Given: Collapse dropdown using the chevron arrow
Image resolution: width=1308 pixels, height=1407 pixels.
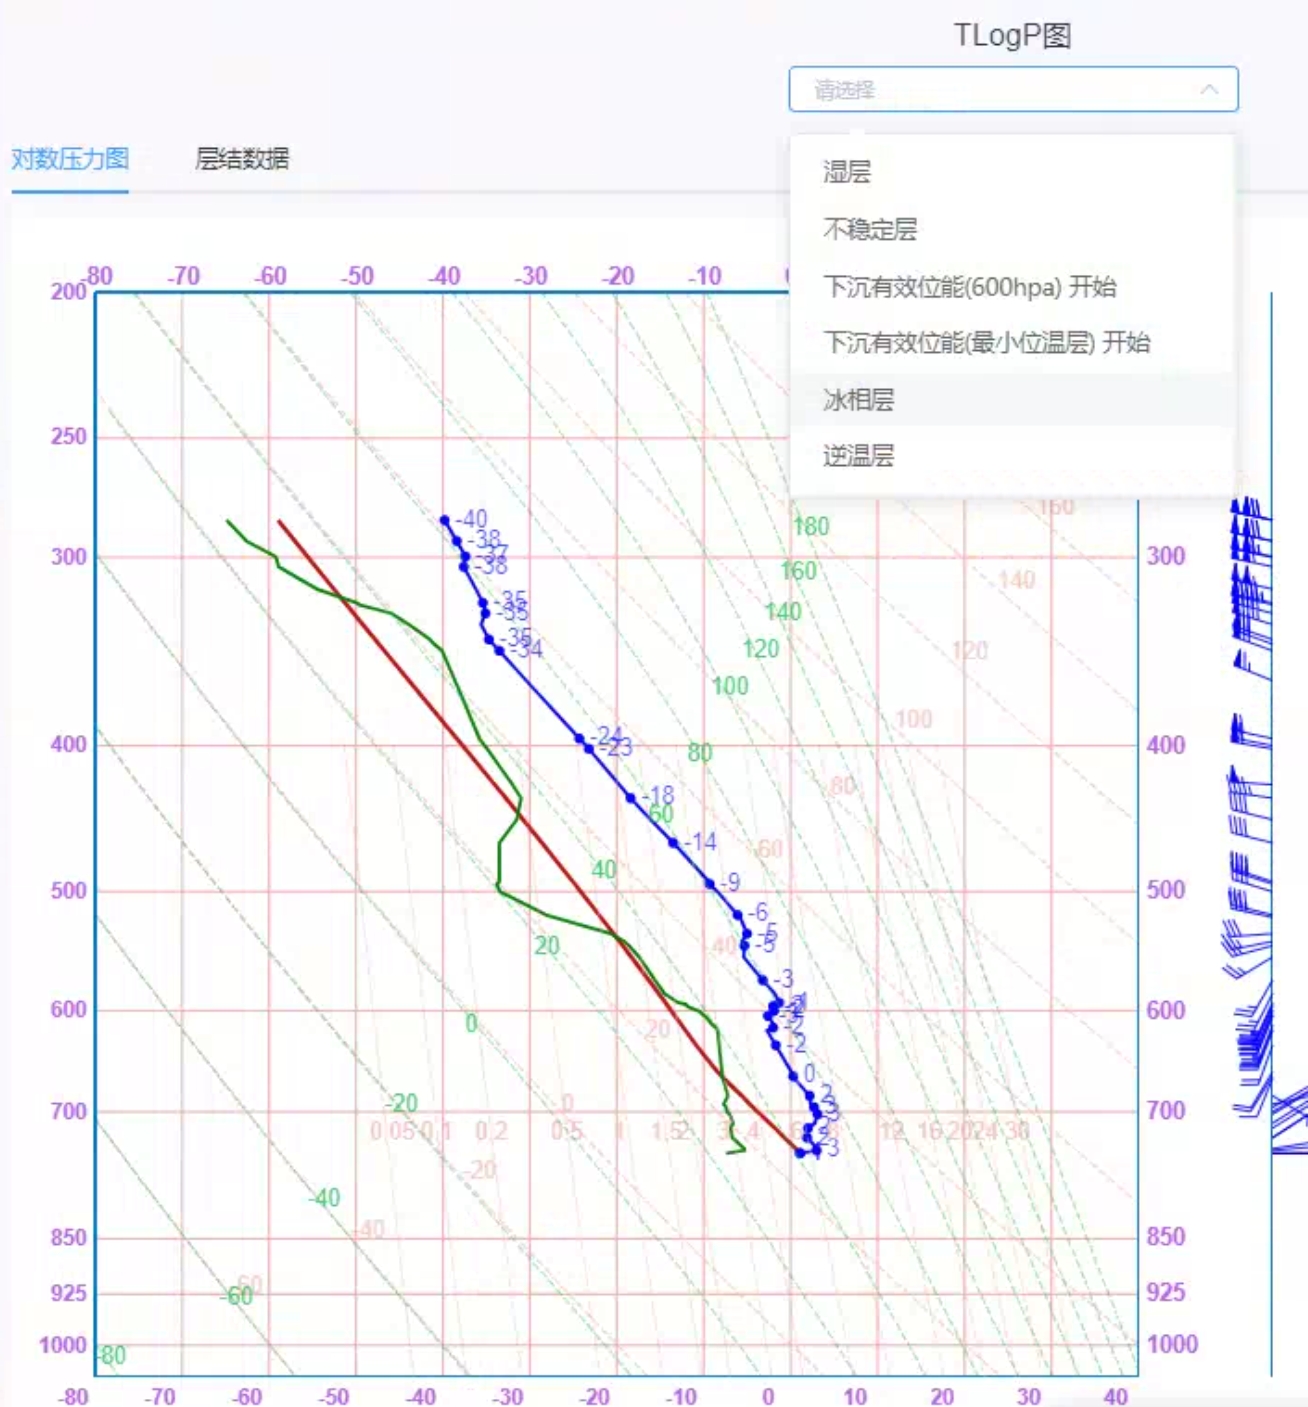Looking at the screenshot, I should point(1209,90).
